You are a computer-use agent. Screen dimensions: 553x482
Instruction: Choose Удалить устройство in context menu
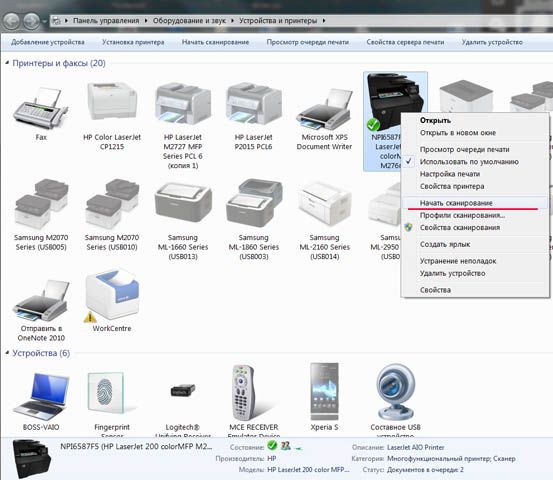click(x=452, y=273)
